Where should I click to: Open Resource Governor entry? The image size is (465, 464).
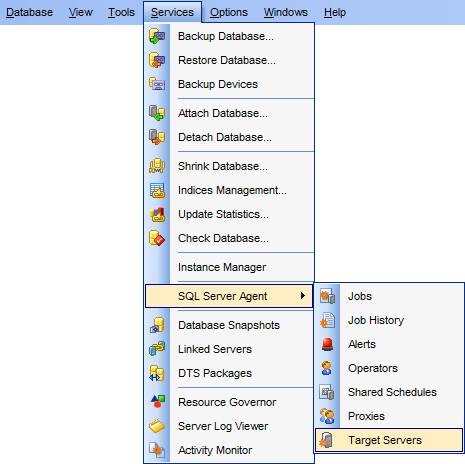[229, 402]
